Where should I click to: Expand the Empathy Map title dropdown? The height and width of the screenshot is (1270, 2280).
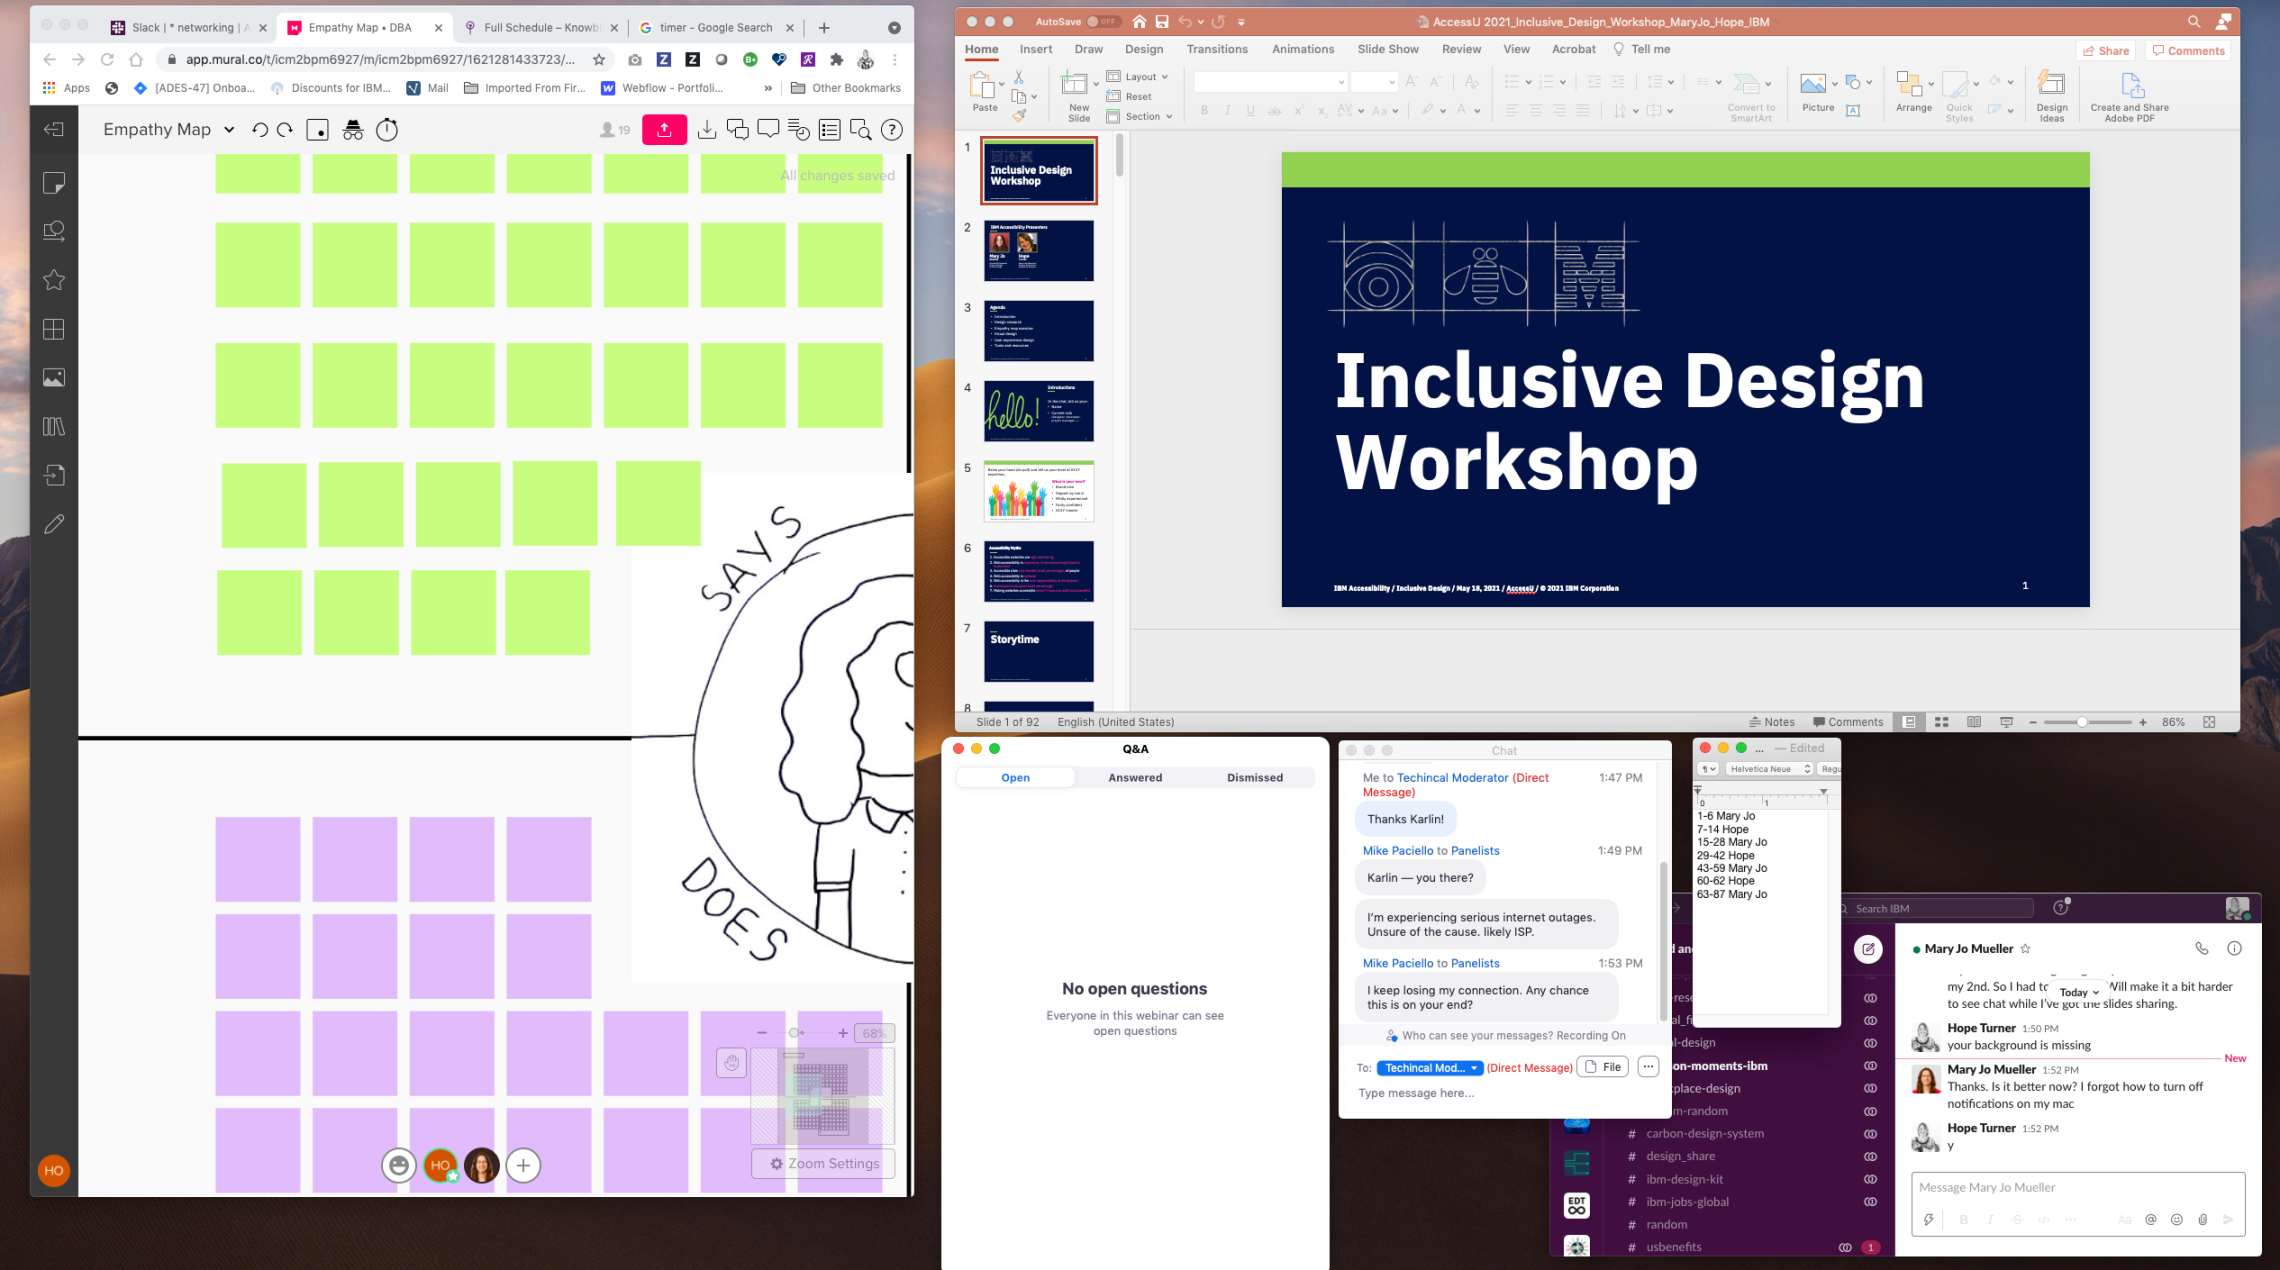pos(229,130)
